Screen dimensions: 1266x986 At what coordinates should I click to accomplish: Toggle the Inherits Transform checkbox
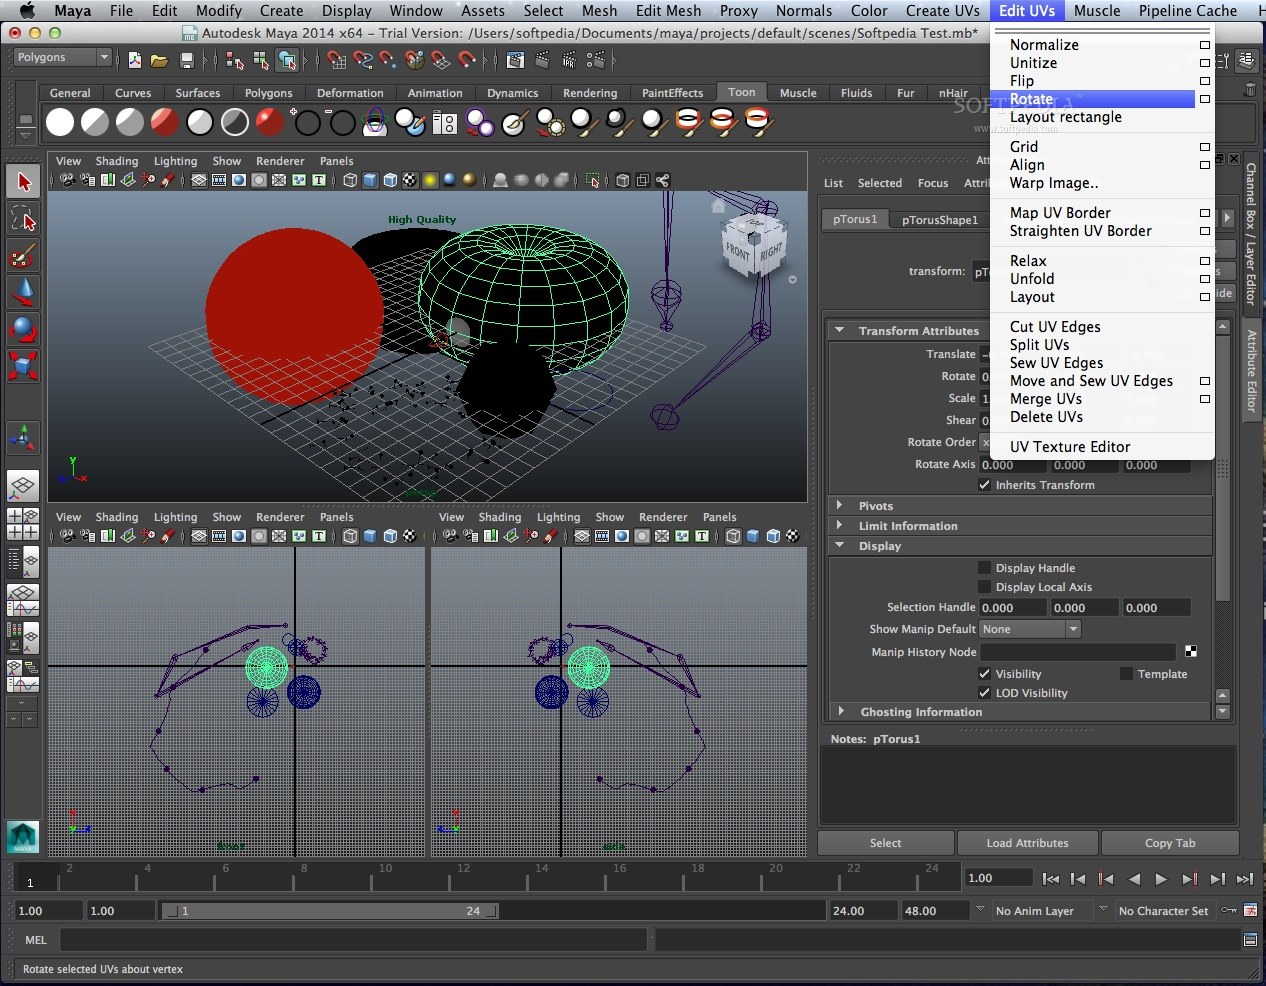[985, 485]
